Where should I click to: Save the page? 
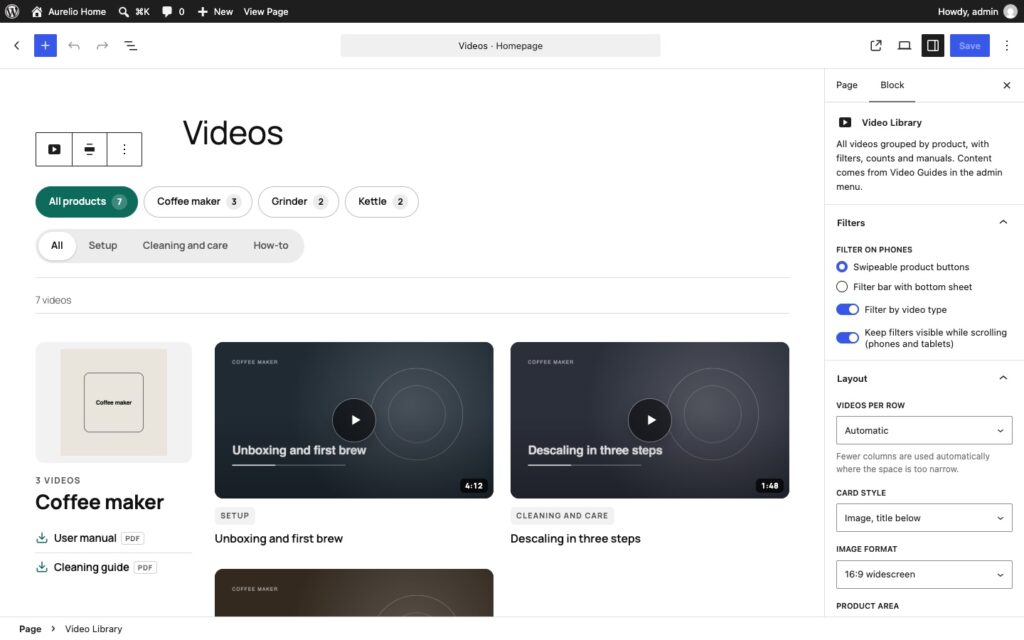click(969, 46)
